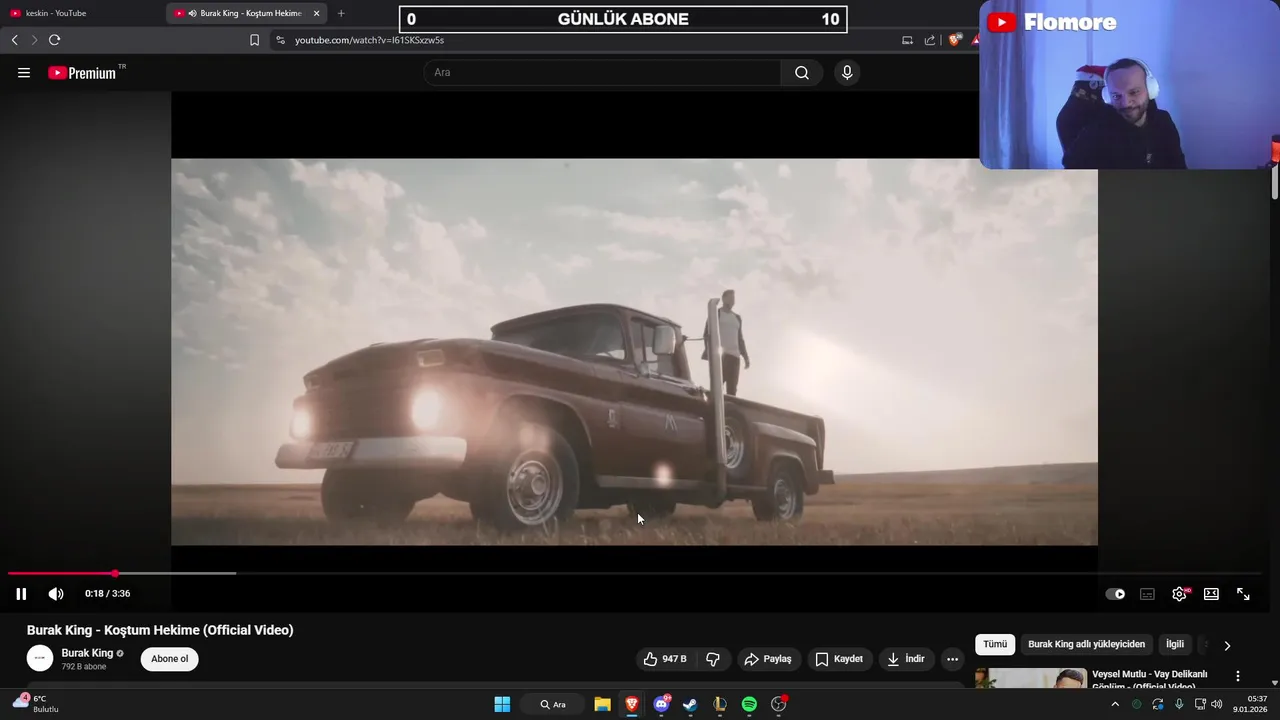Select the İlgili filter chip
The image size is (1280, 720).
pyautogui.click(x=1175, y=645)
